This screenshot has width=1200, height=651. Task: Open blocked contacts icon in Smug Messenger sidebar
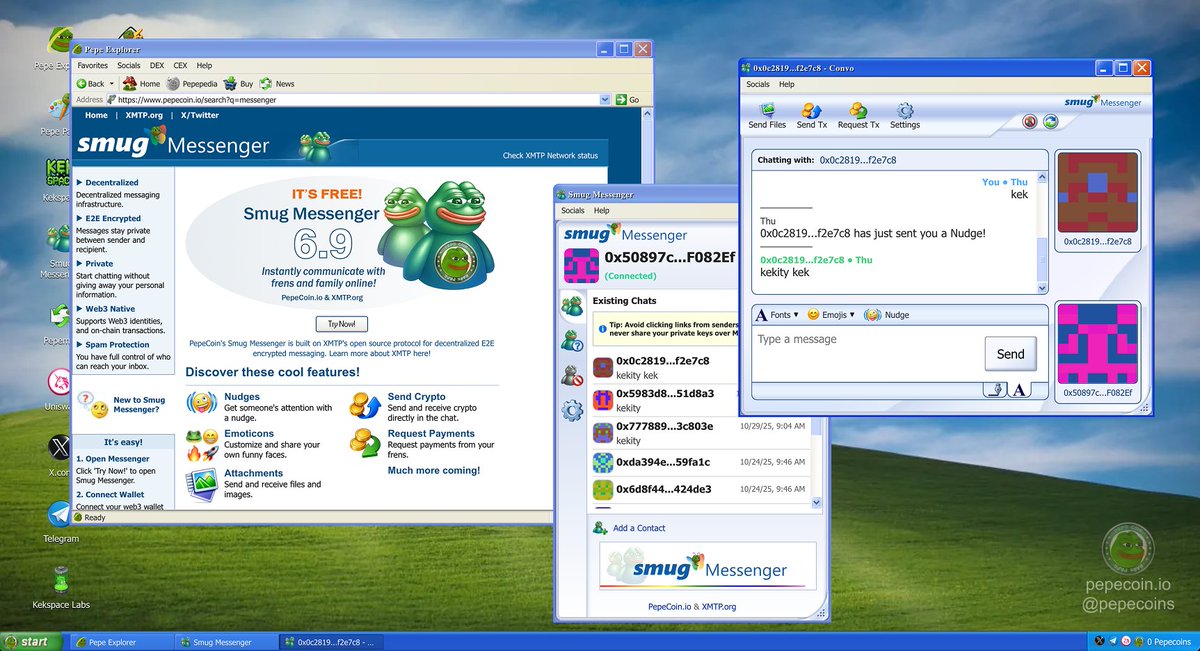click(x=572, y=375)
